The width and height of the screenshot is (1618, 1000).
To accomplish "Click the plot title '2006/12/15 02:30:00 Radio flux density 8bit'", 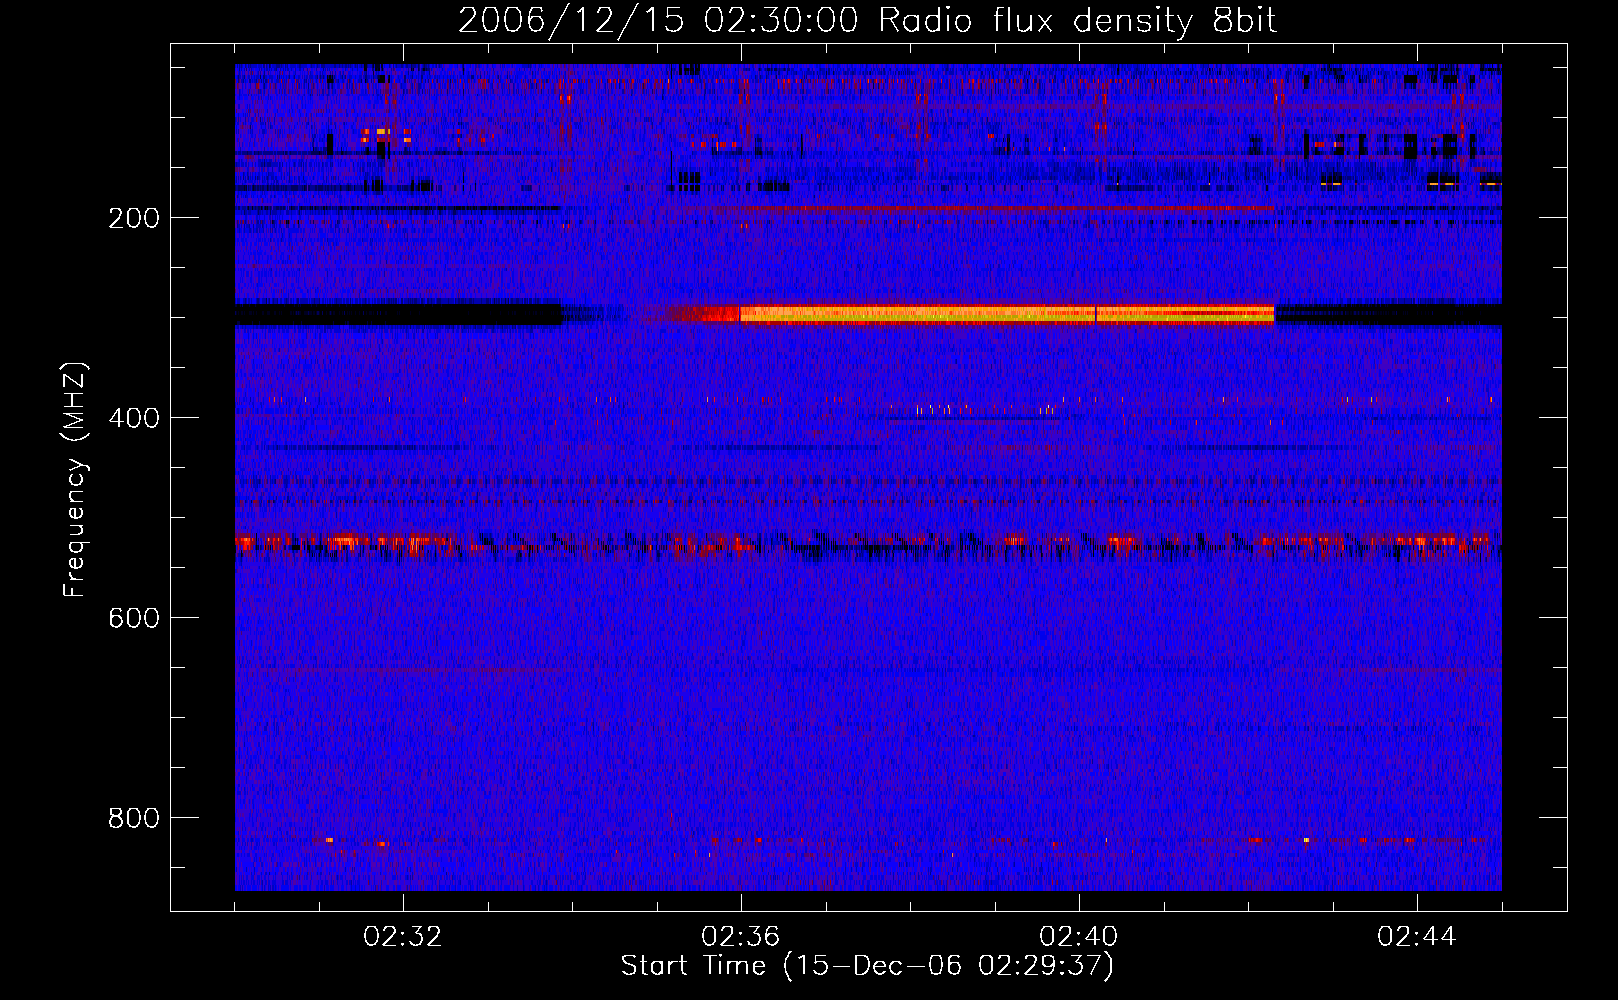I will pos(868,20).
